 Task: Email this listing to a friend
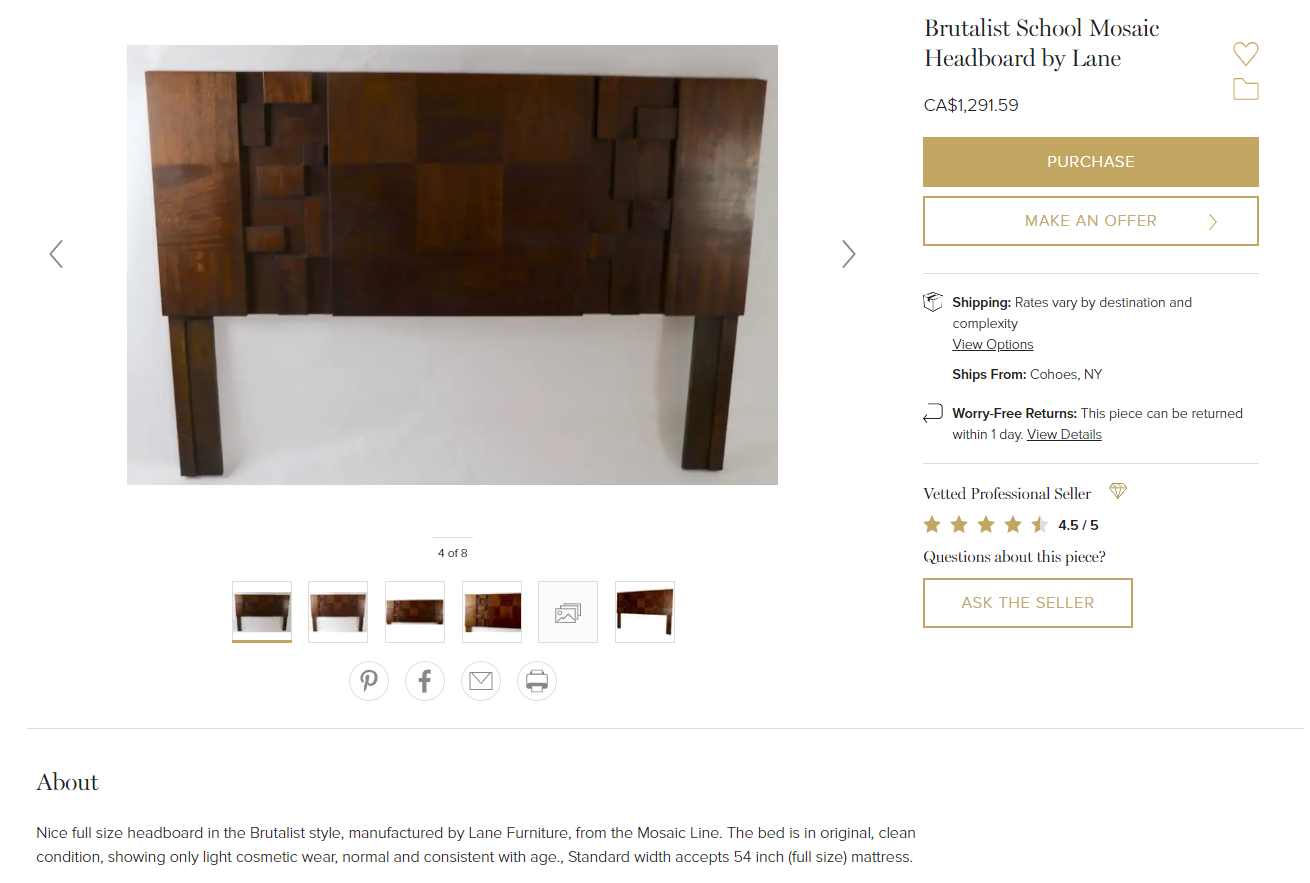point(481,681)
